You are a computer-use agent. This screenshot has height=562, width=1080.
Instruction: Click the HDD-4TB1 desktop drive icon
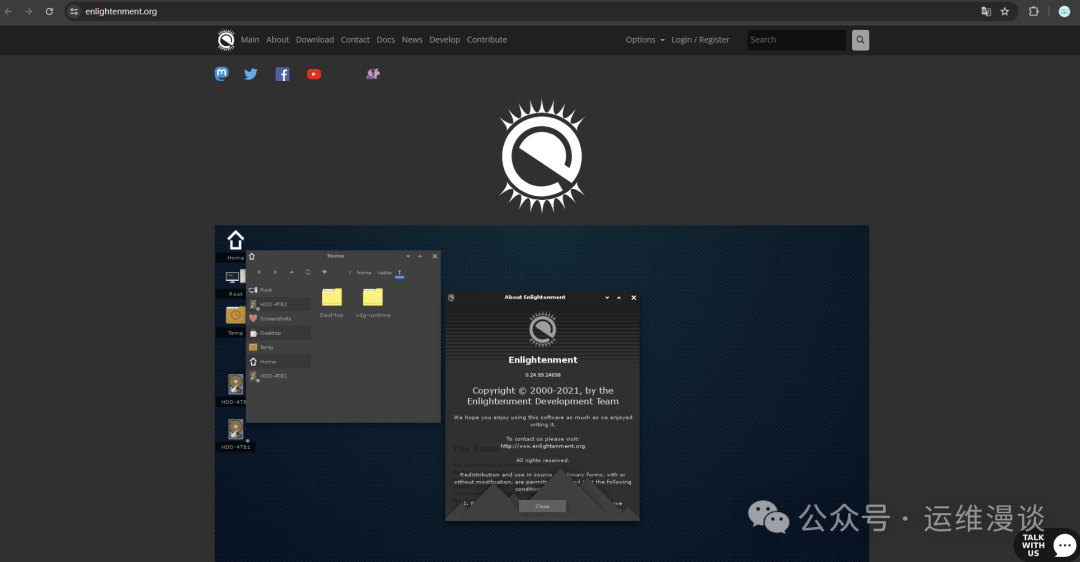pyautogui.click(x=236, y=430)
